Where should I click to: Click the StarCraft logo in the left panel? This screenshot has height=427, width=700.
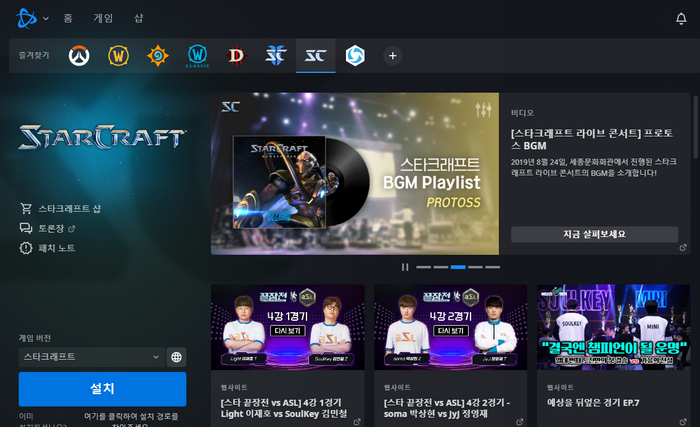tap(102, 137)
